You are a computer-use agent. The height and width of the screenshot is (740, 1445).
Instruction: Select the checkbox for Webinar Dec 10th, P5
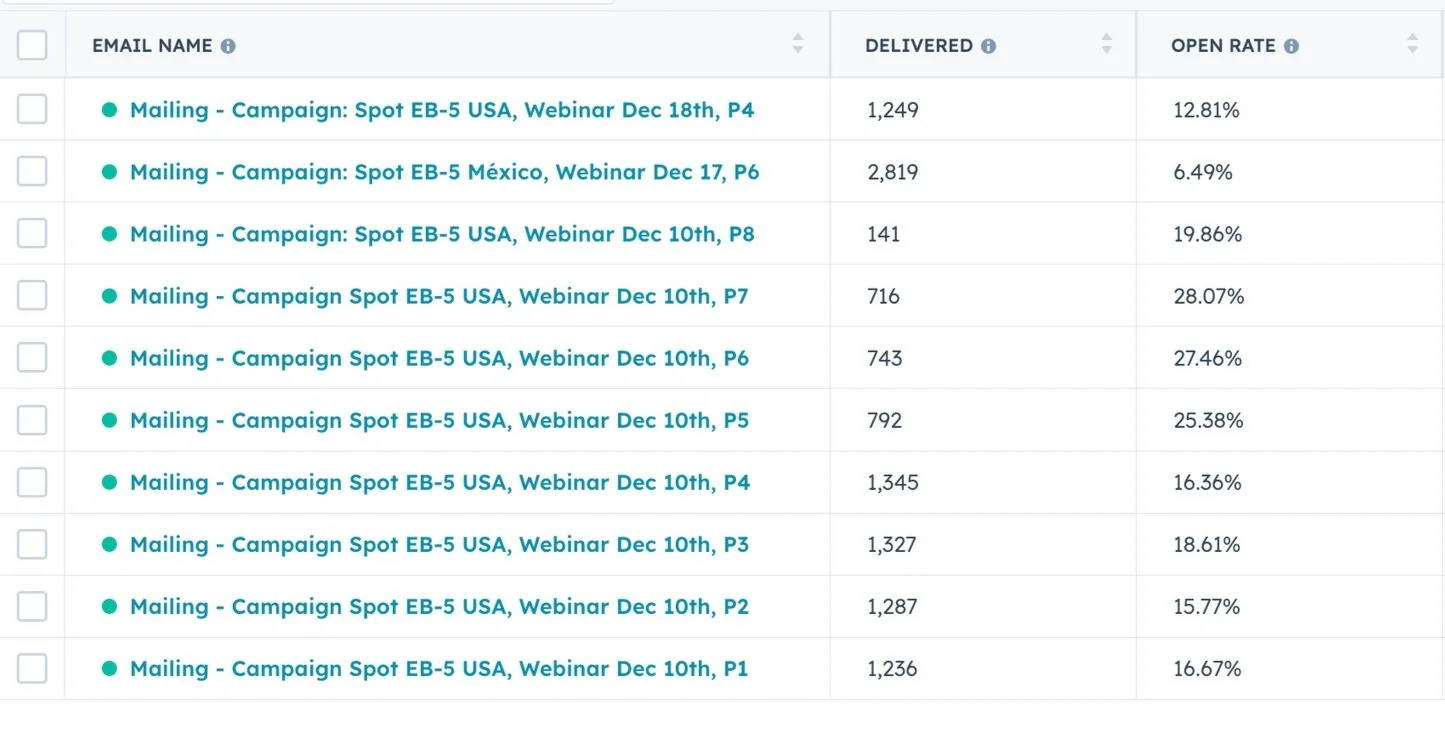[32, 420]
